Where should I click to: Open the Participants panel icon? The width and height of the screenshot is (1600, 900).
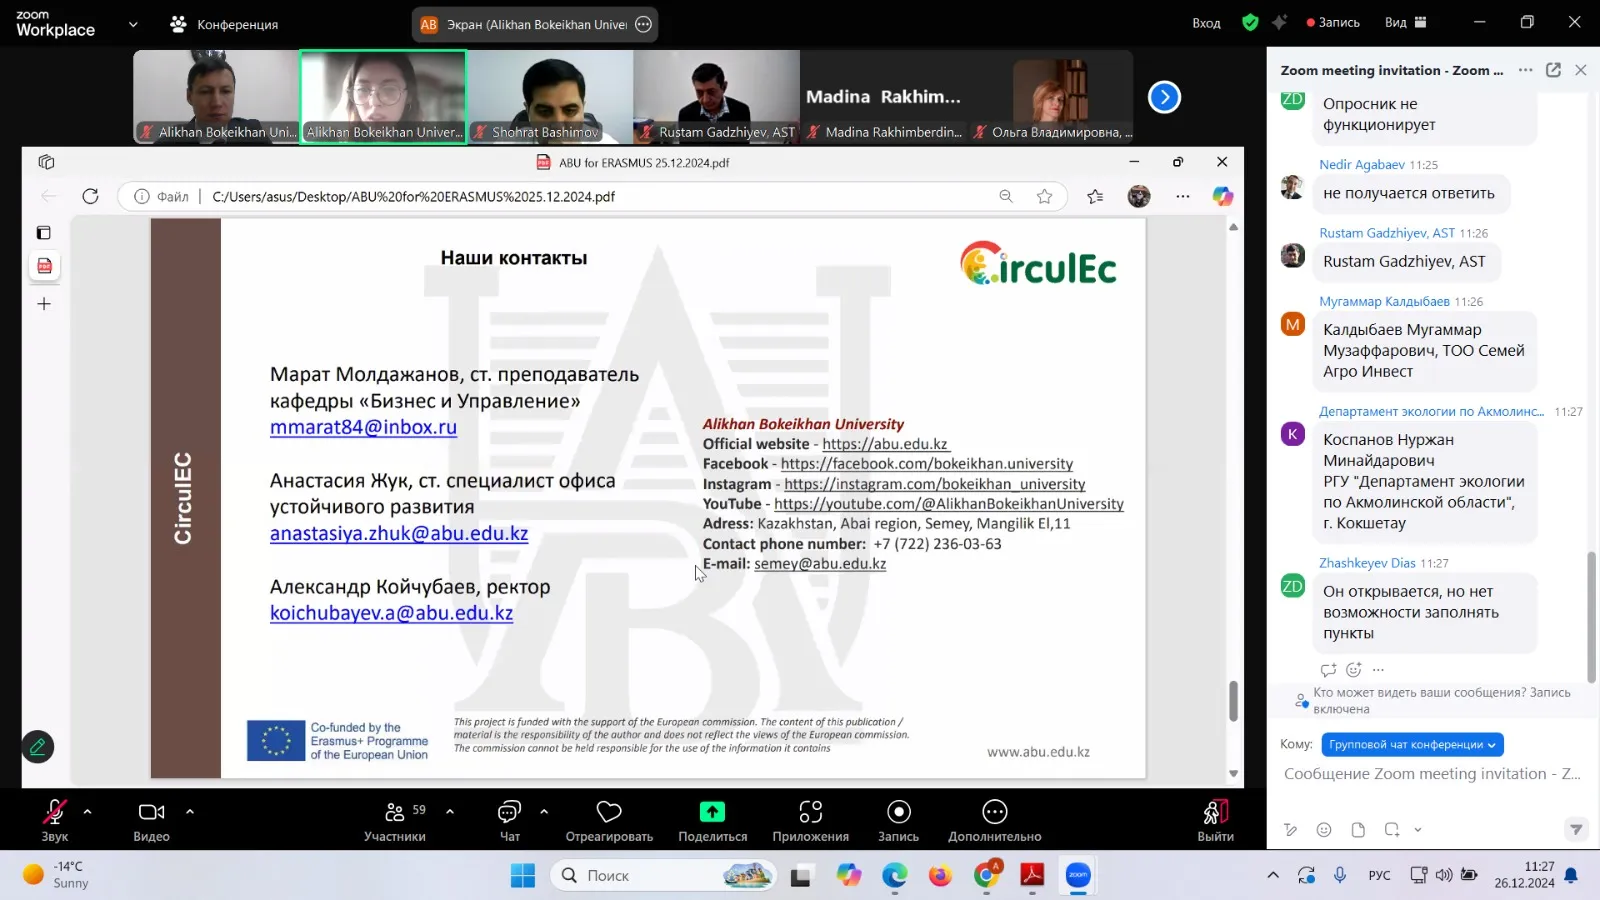coord(395,812)
